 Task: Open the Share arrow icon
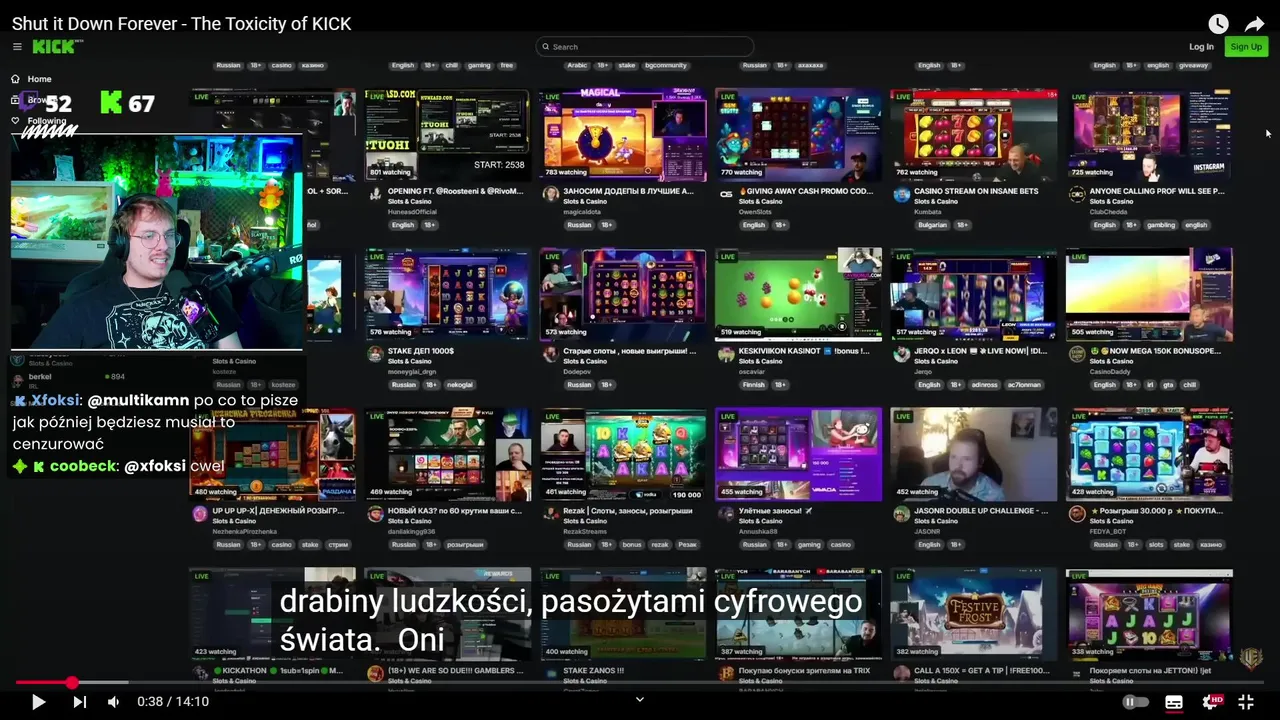click(1254, 24)
